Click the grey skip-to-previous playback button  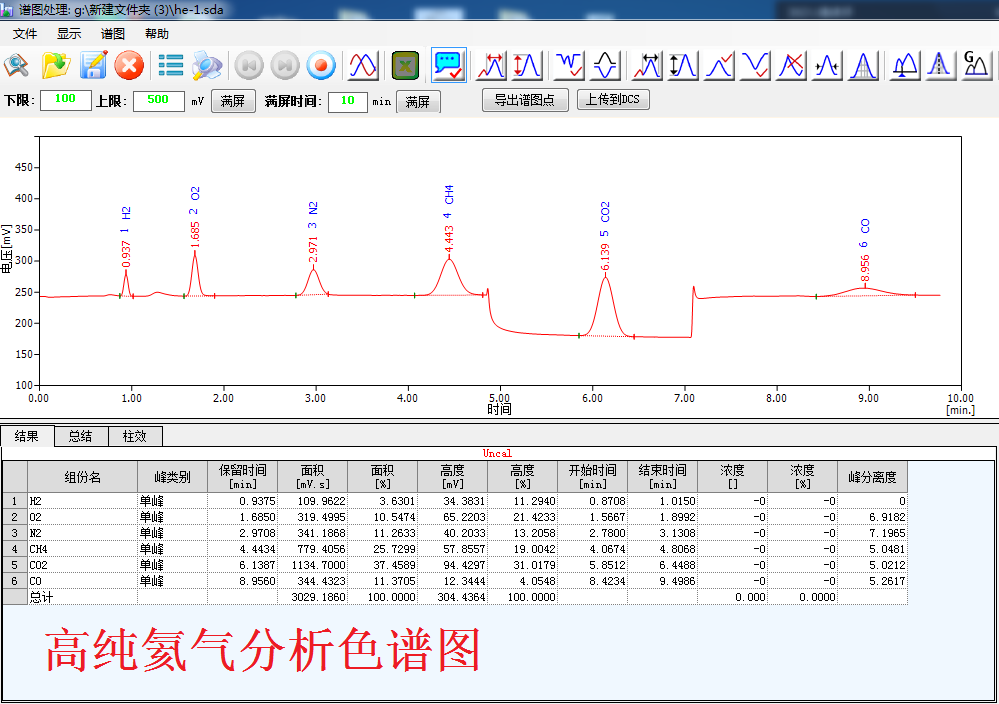click(x=248, y=65)
